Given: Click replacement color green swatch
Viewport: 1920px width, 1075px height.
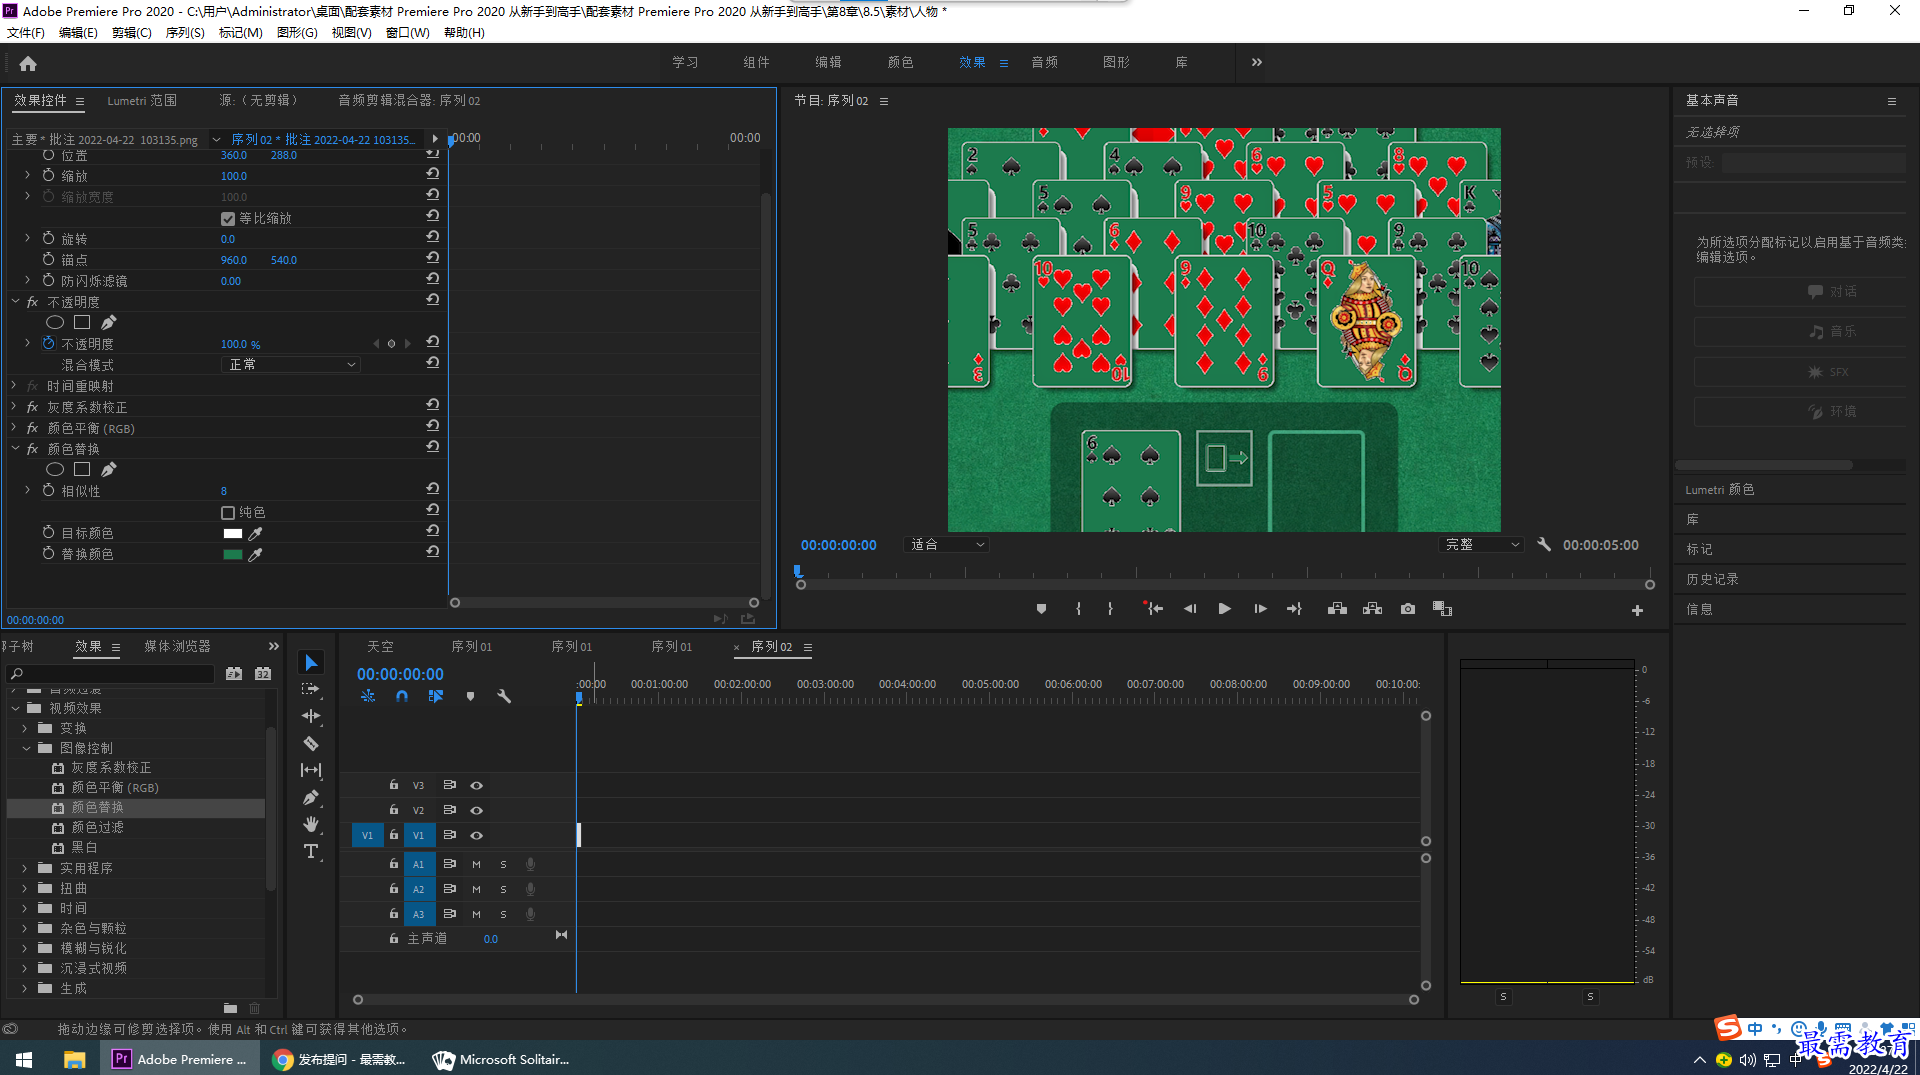Looking at the screenshot, I should pyautogui.click(x=233, y=555).
